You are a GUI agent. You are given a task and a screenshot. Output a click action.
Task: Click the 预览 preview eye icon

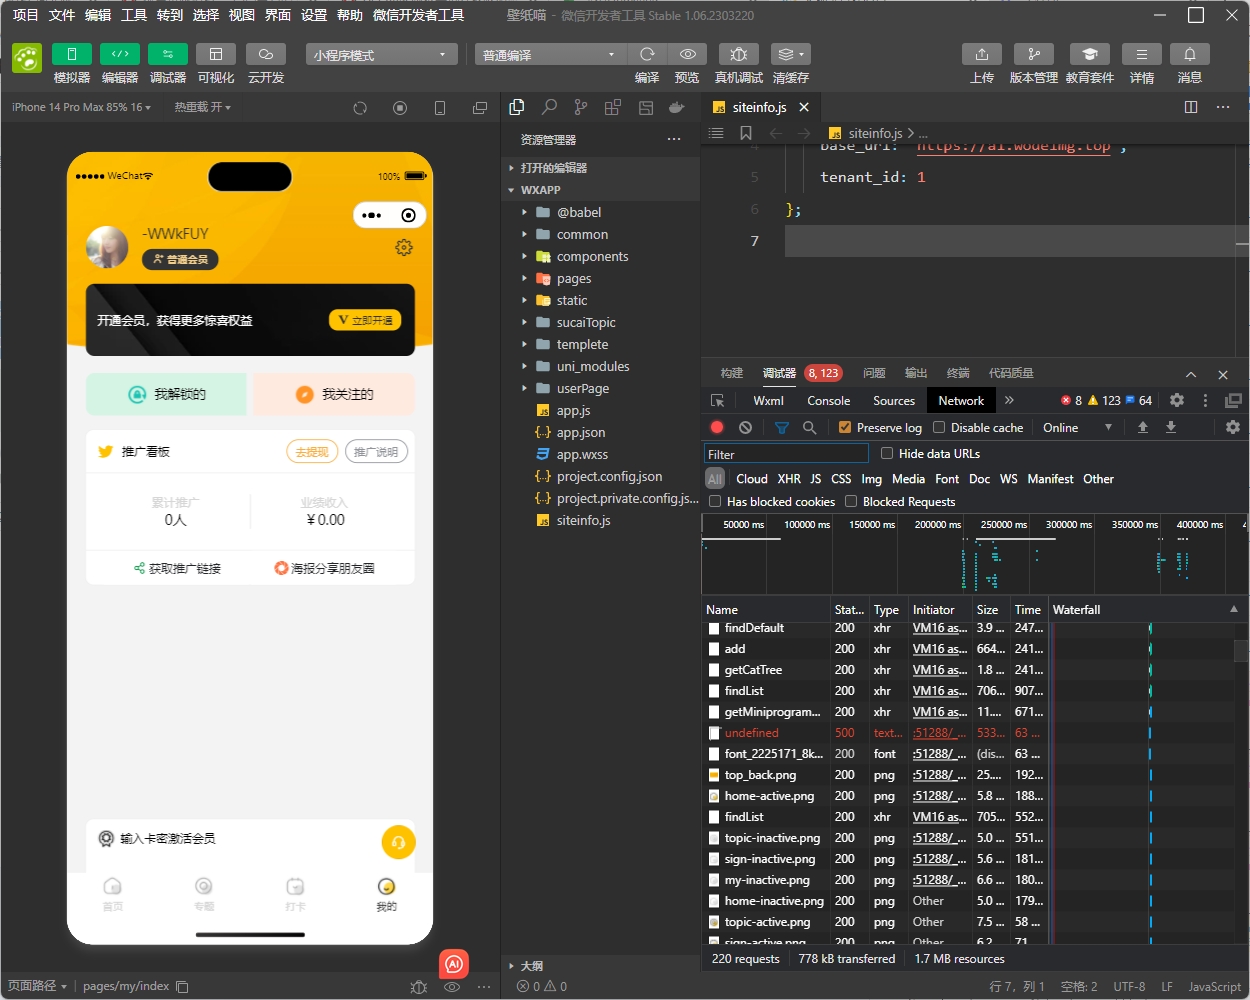pyautogui.click(x=687, y=54)
